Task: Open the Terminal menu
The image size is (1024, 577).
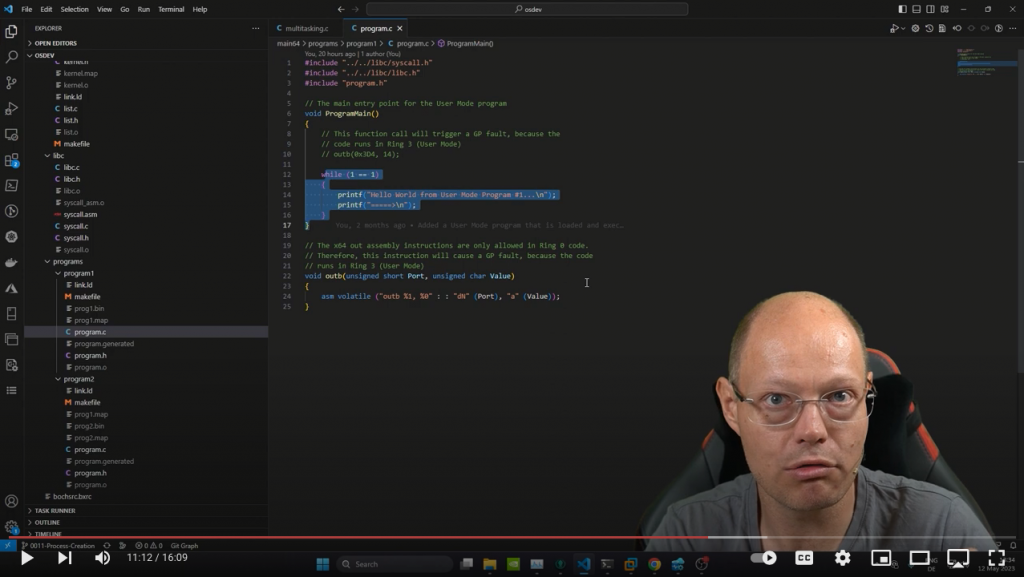Action: (x=171, y=9)
